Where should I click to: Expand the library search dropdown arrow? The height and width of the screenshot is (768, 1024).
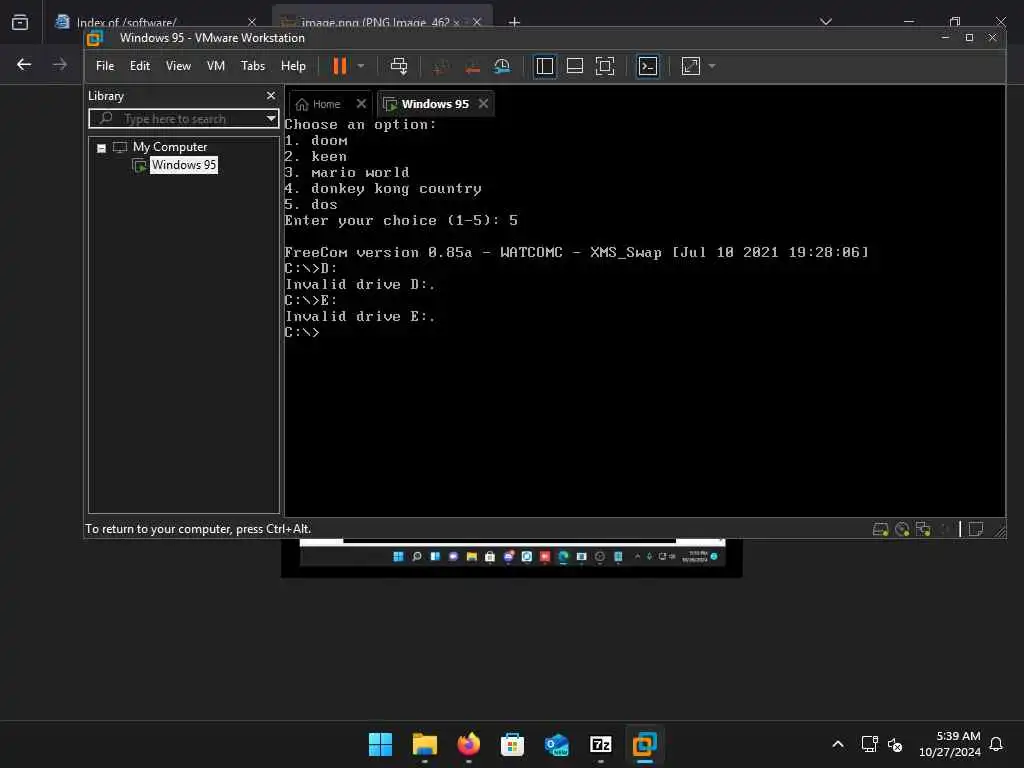coord(271,119)
